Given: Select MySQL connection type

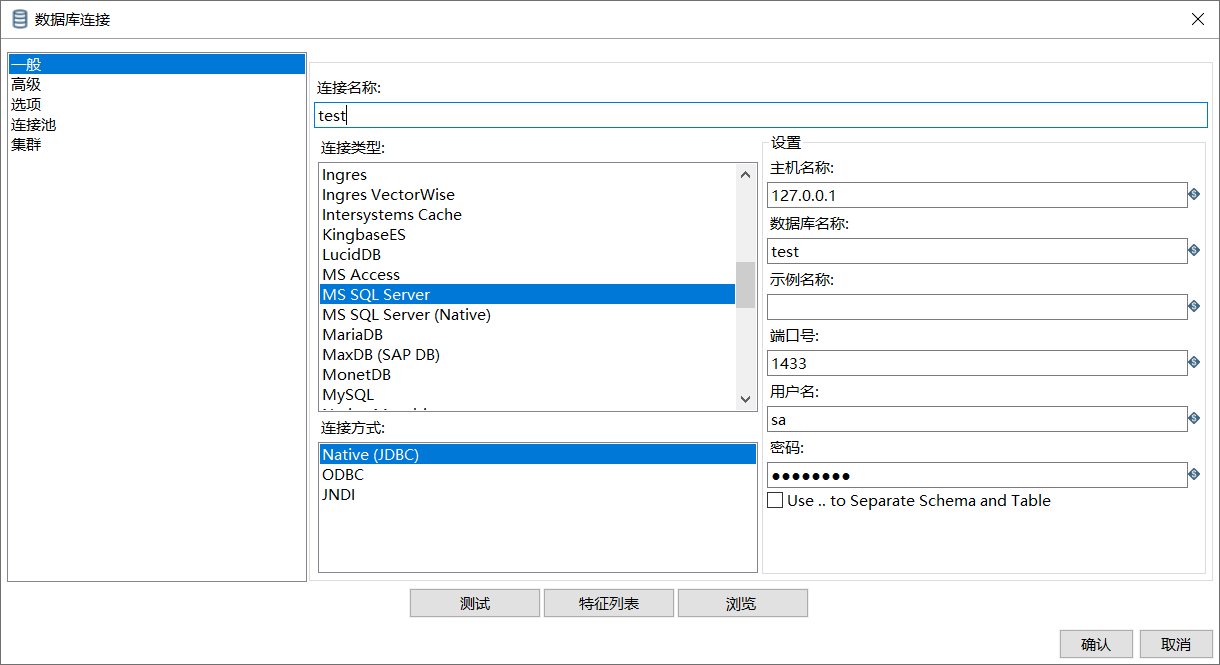Looking at the screenshot, I should (348, 395).
